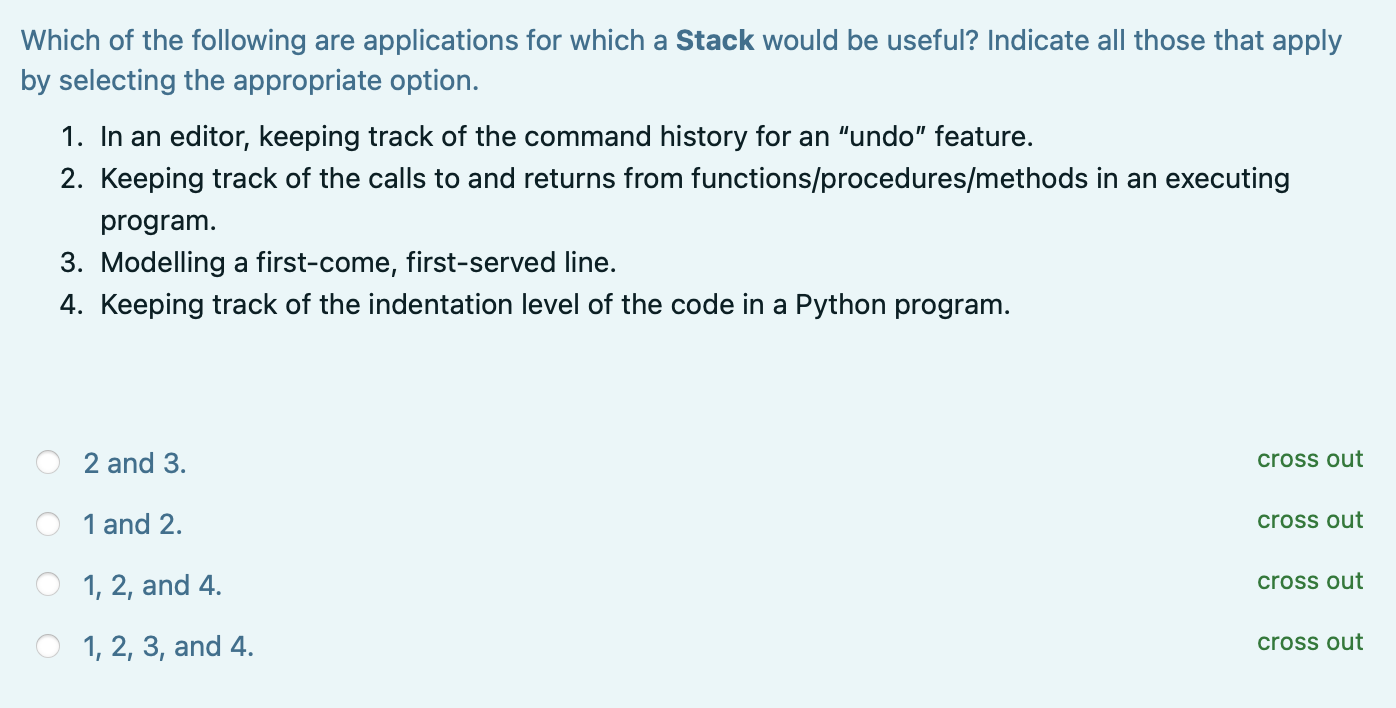Click the bold word "Stack" in the question

(715, 41)
